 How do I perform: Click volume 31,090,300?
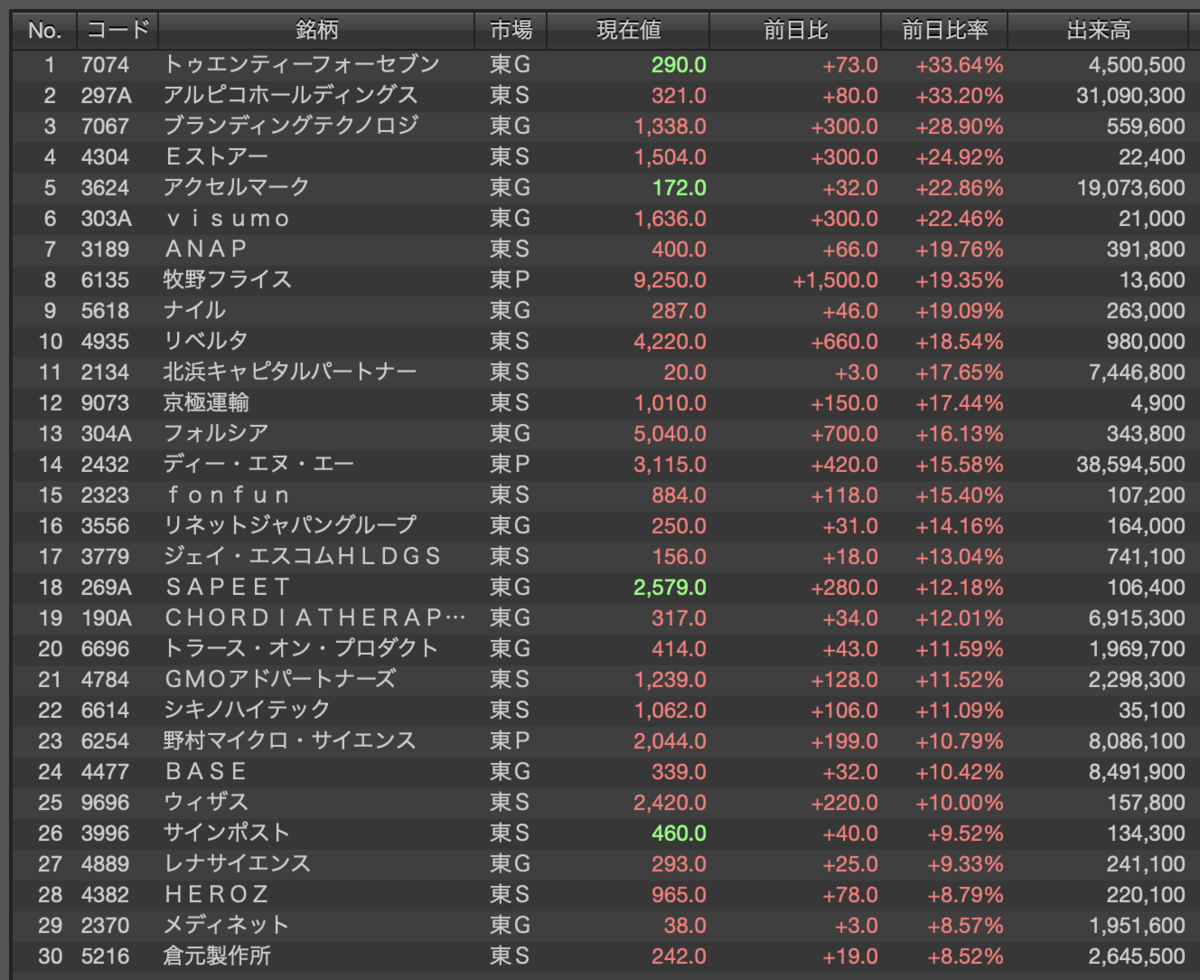coord(1131,96)
